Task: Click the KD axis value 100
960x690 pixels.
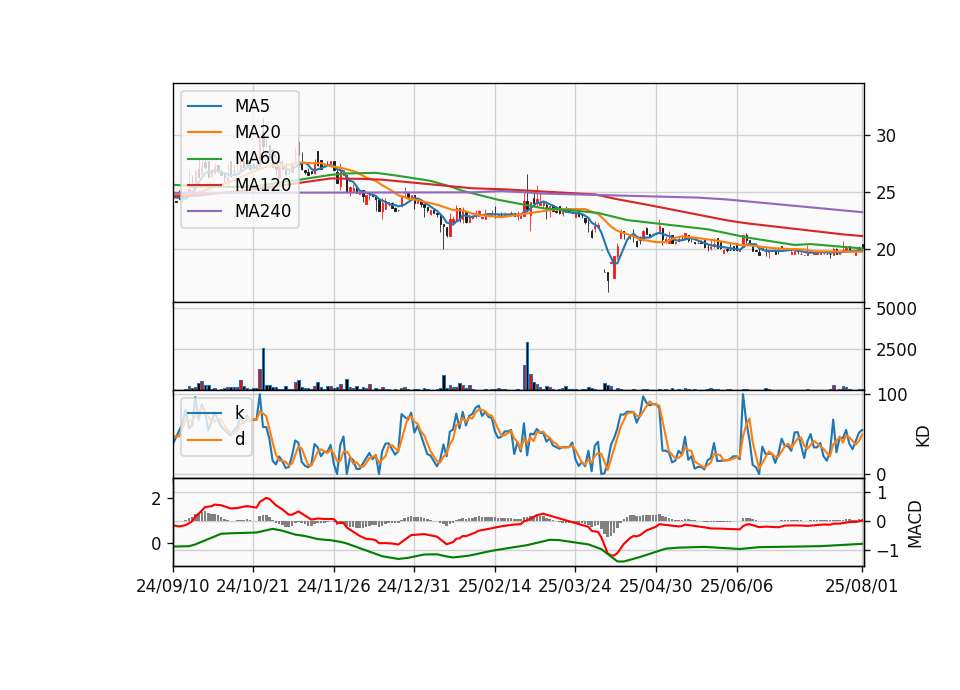Action: click(891, 395)
